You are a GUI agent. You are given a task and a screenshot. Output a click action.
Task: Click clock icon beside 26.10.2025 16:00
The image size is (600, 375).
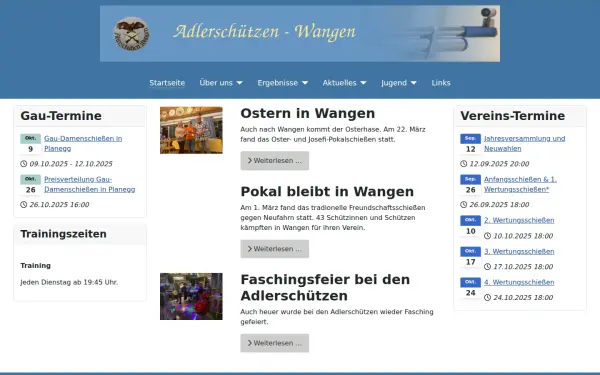coord(24,205)
